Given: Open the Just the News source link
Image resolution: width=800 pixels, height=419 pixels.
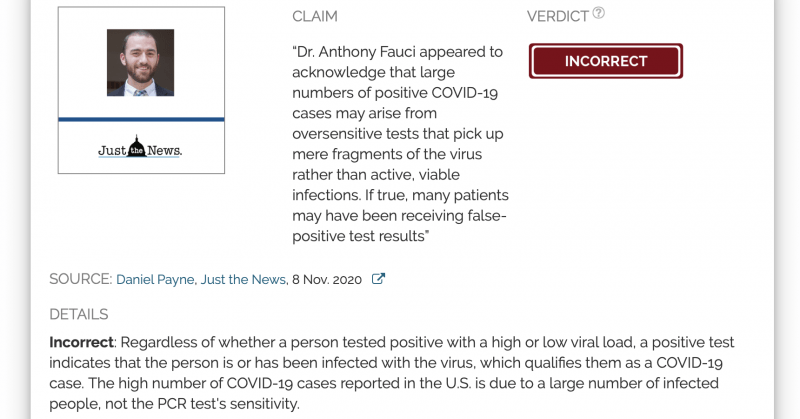Looking at the screenshot, I should click(243, 280).
